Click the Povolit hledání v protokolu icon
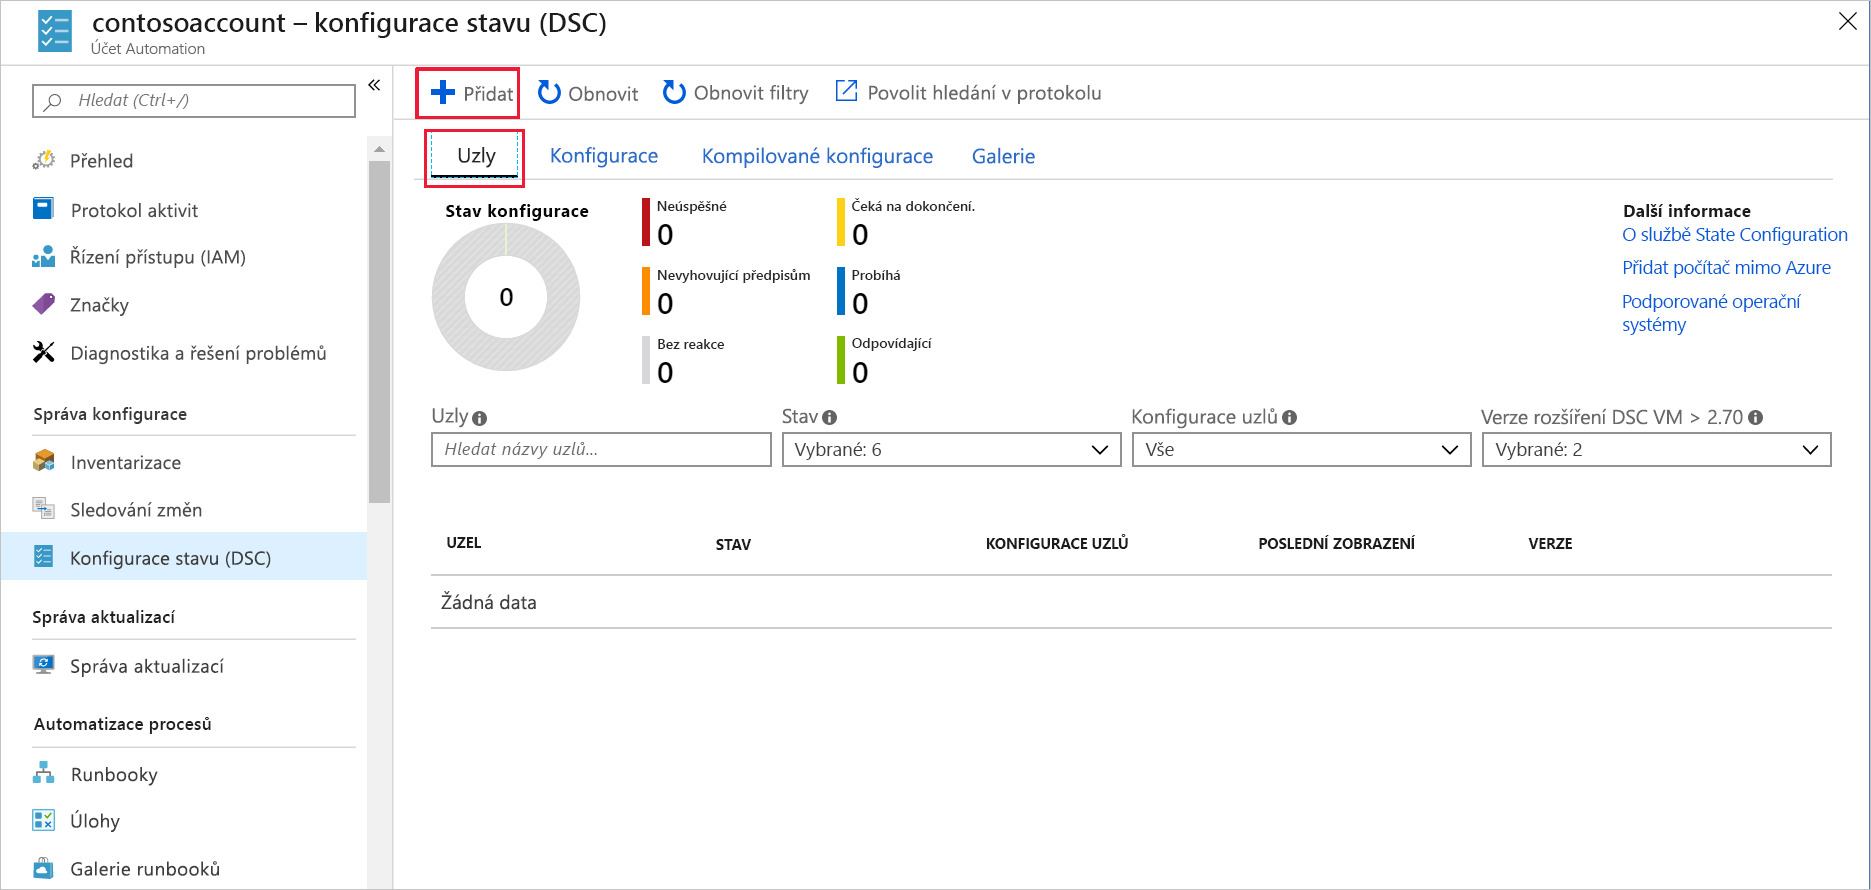 tap(846, 91)
